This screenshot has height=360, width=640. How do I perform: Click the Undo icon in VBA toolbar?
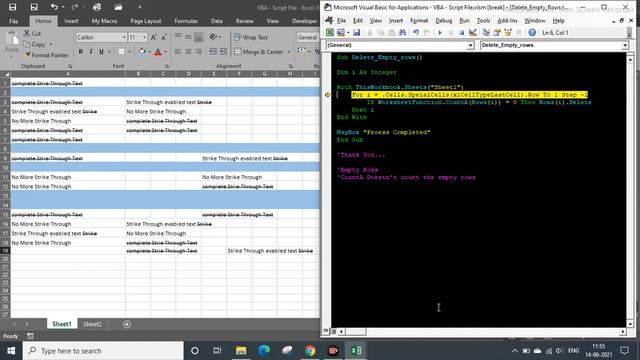pyautogui.click(x=416, y=32)
